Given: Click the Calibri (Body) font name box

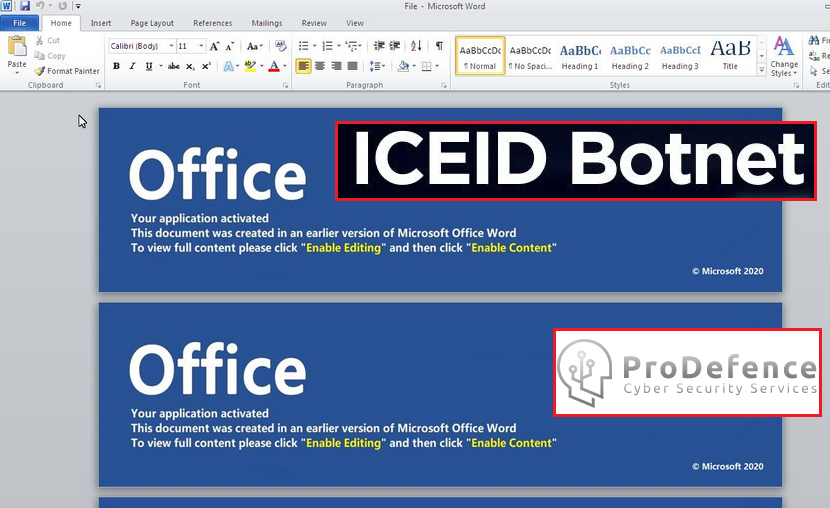Looking at the screenshot, I should point(138,46).
